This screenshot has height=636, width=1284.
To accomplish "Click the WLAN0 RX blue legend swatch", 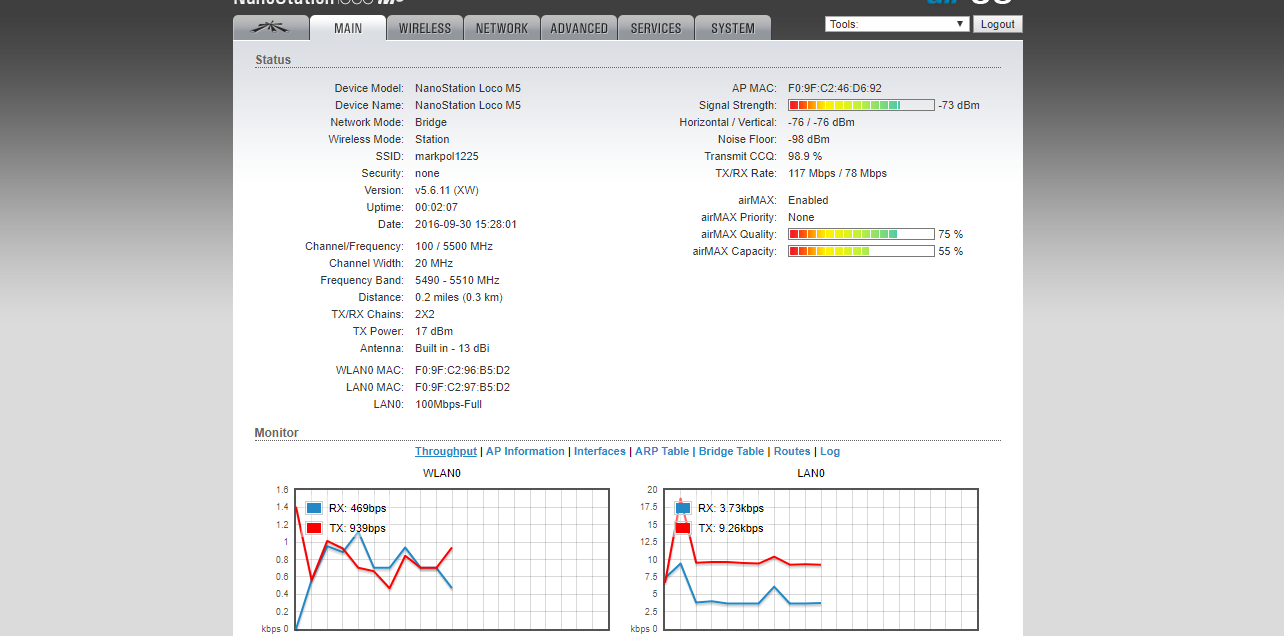I will (314, 508).
